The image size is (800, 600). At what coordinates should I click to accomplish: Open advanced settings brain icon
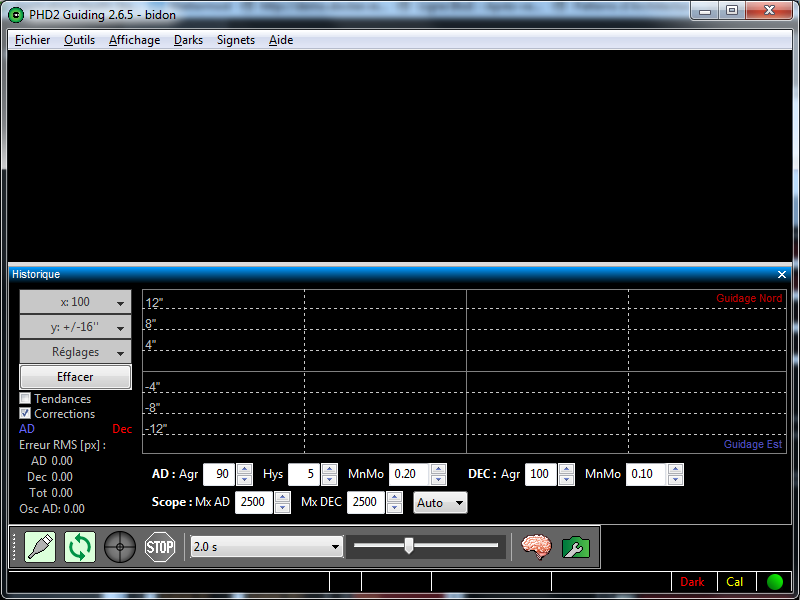point(536,547)
